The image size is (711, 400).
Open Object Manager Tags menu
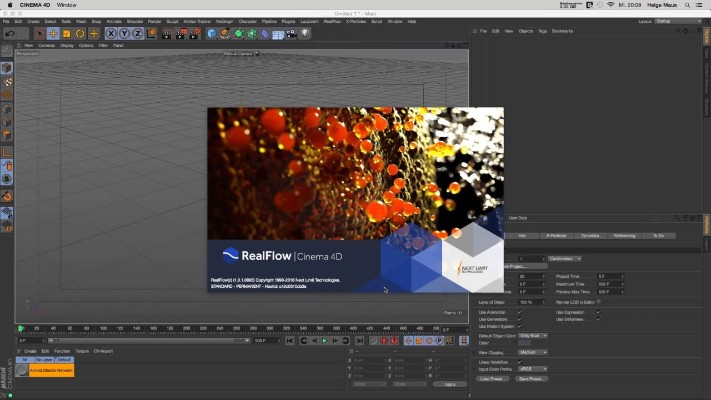542,31
